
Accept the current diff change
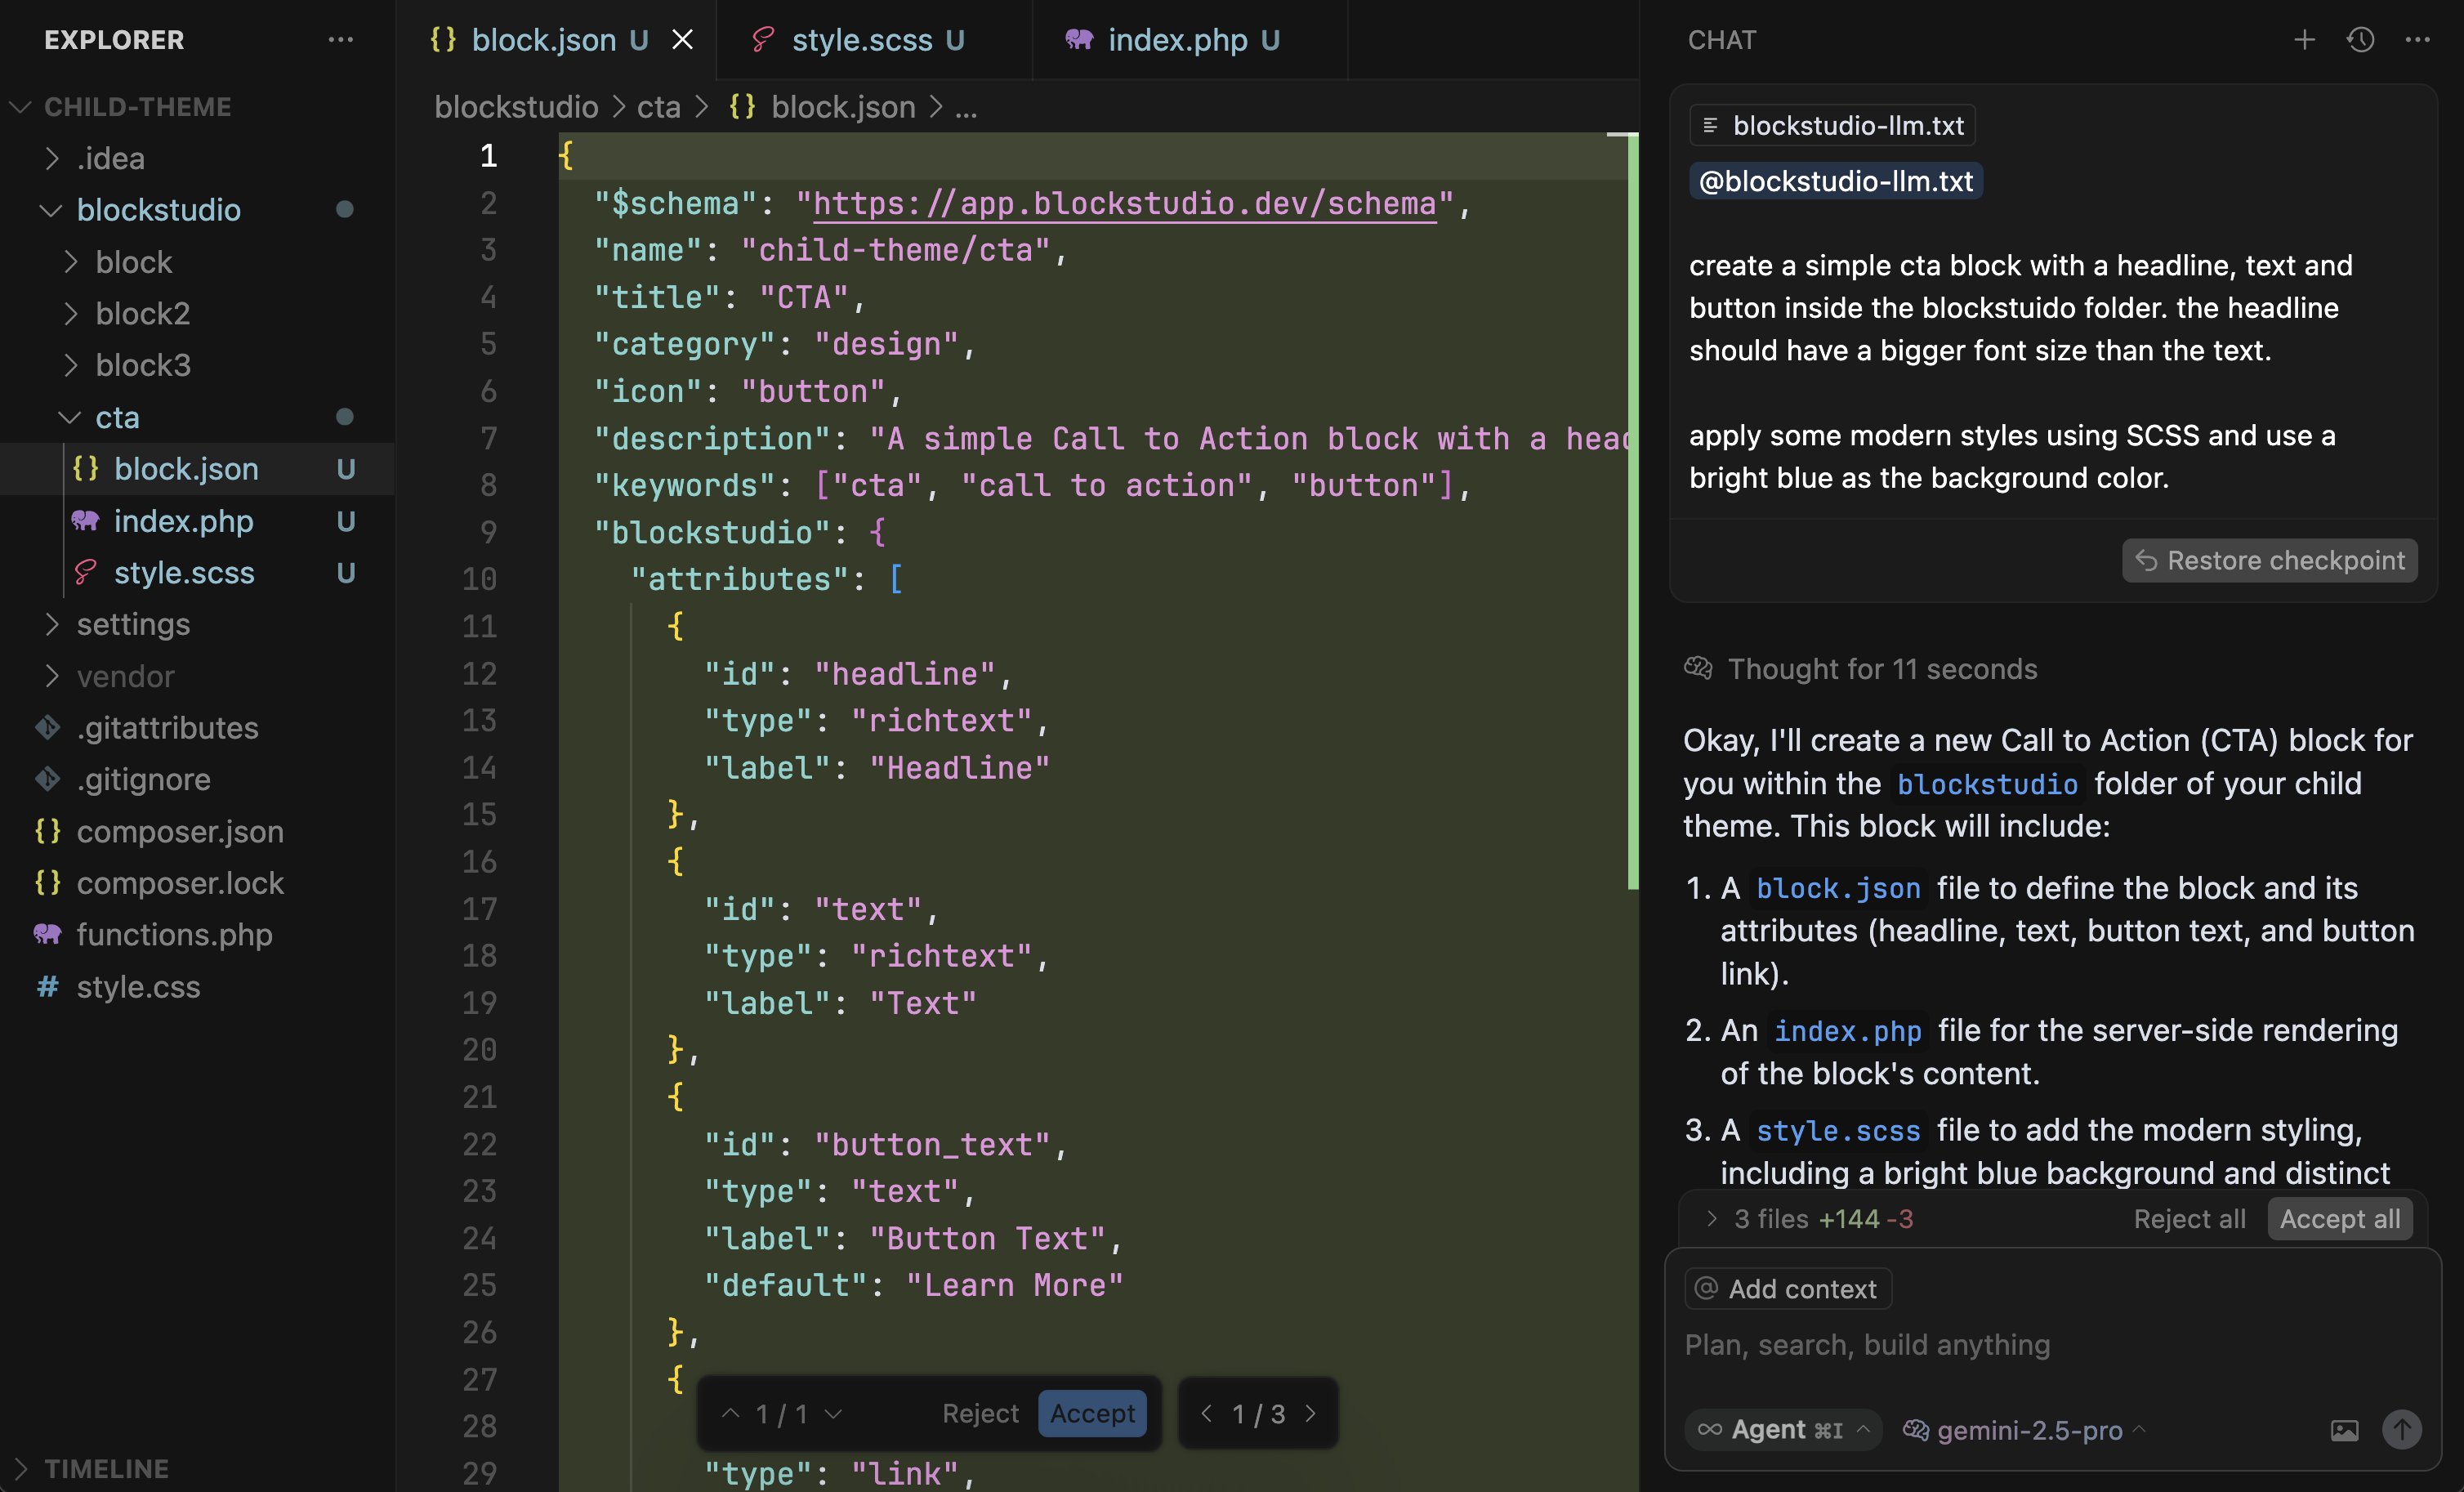pos(1092,1413)
